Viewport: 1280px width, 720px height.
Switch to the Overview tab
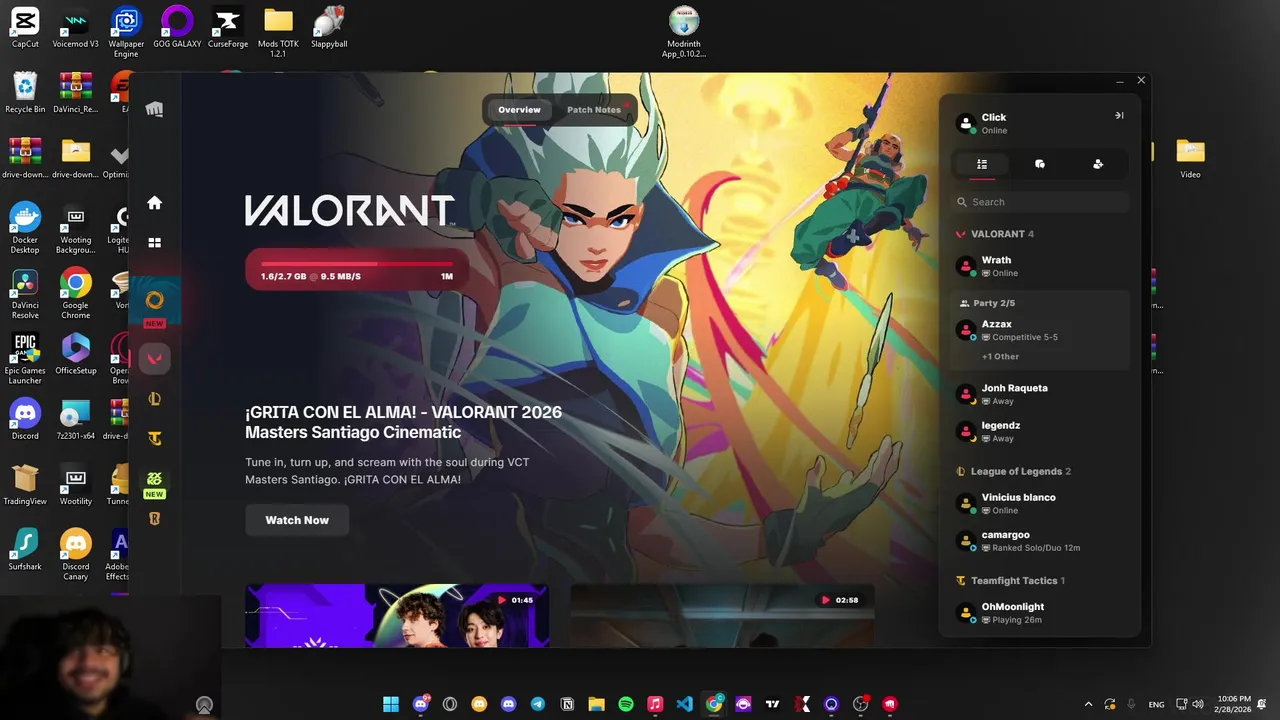pyautogui.click(x=519, y=110)
